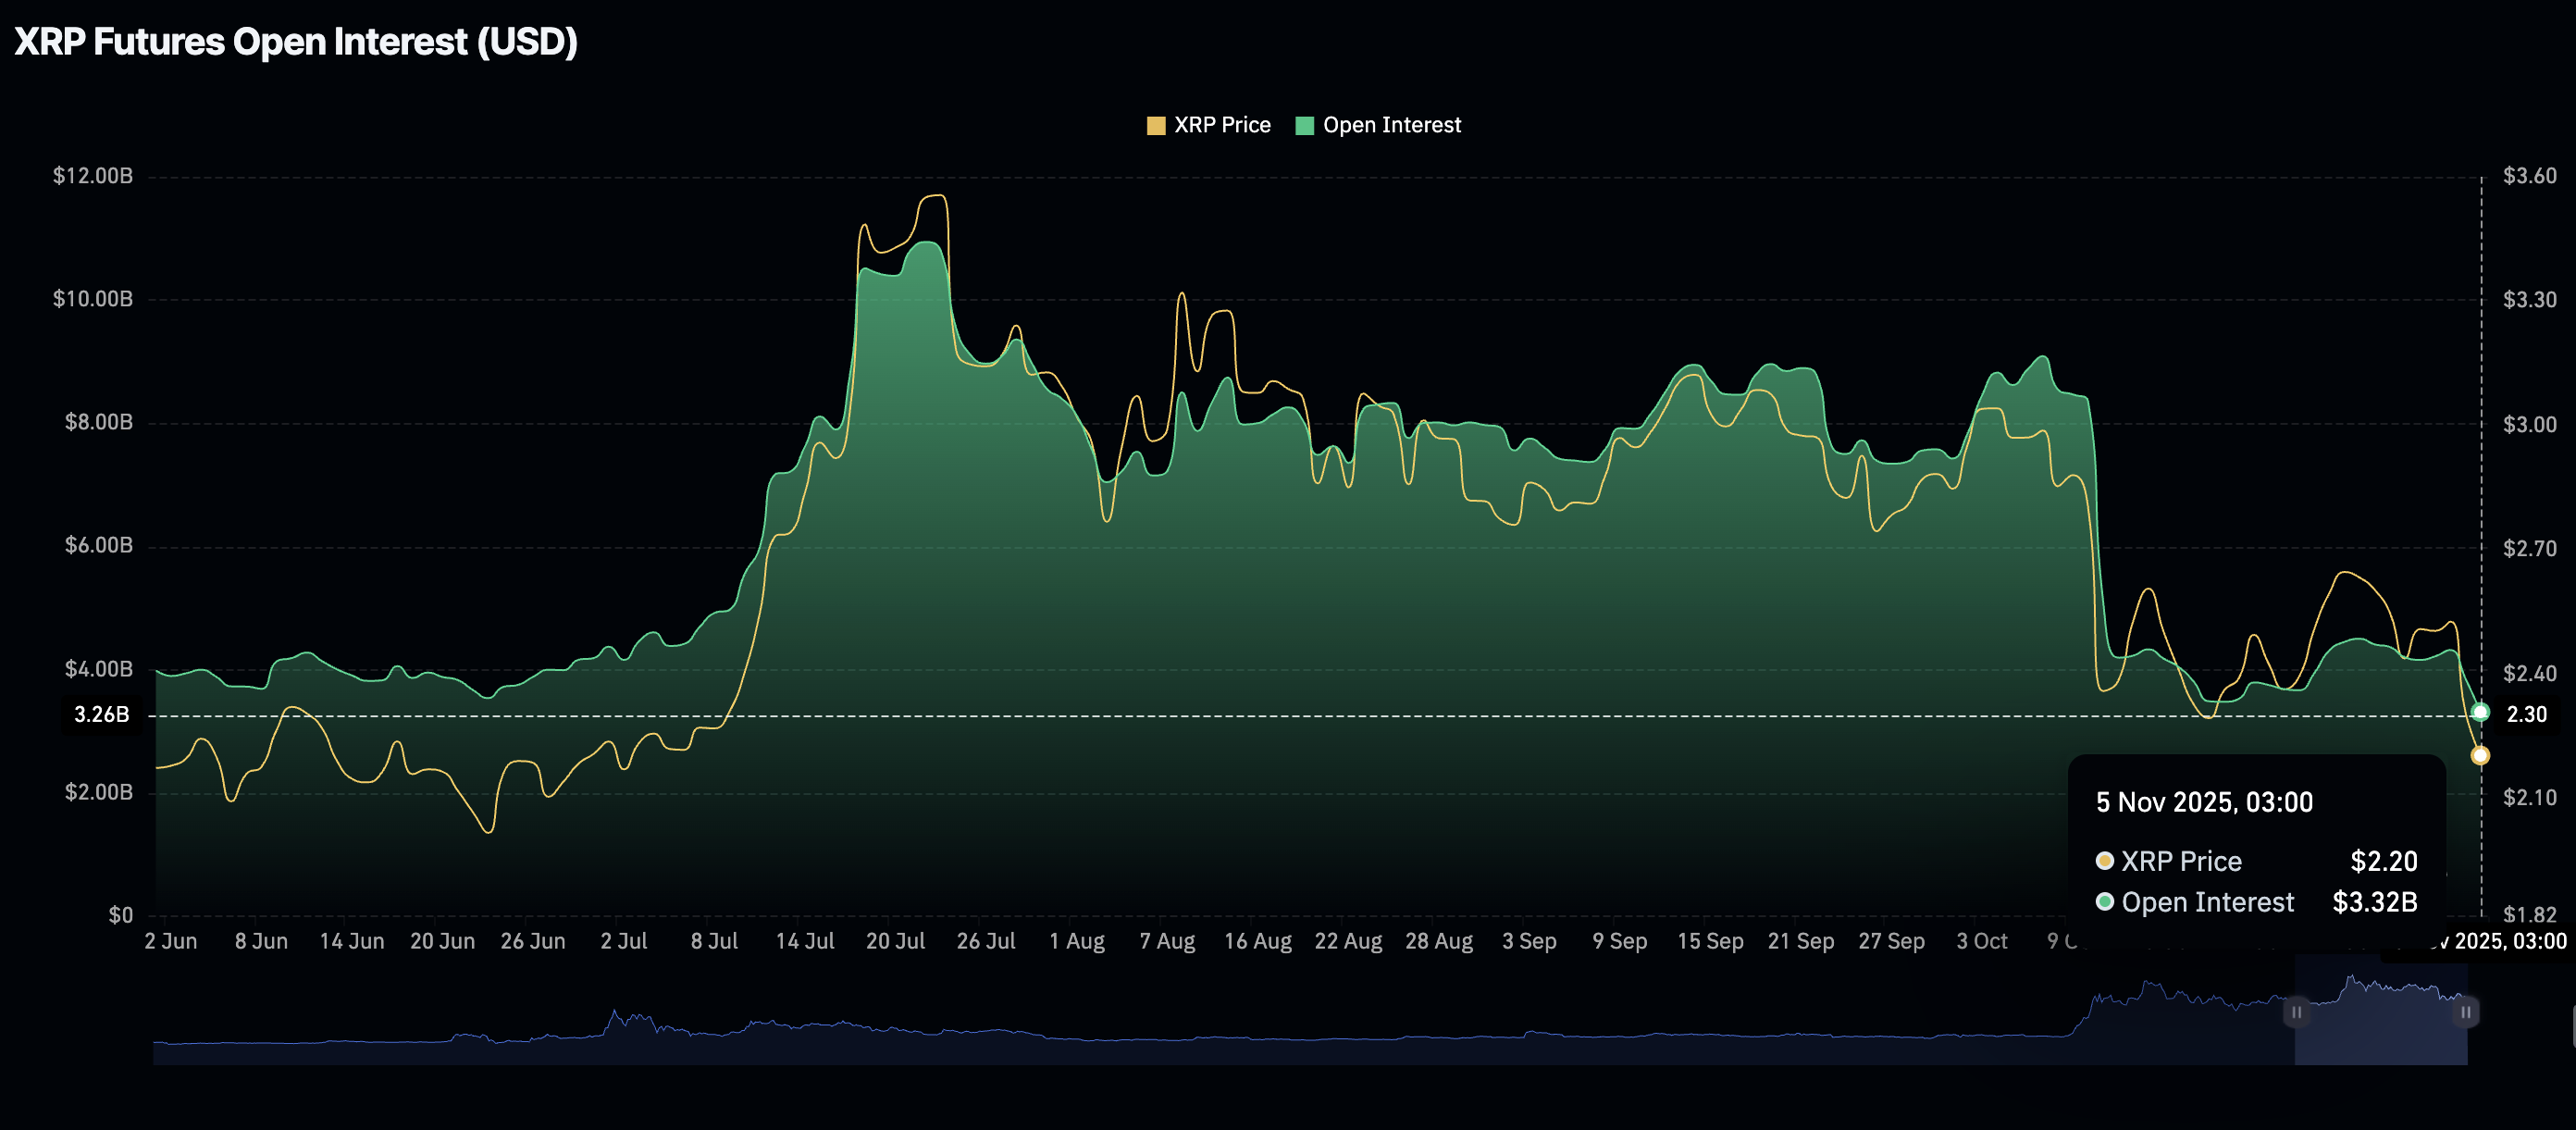Screen dimensions: 2576x1130
Task: Click the 3.26B crosshair label
Action: coord(100,714)
